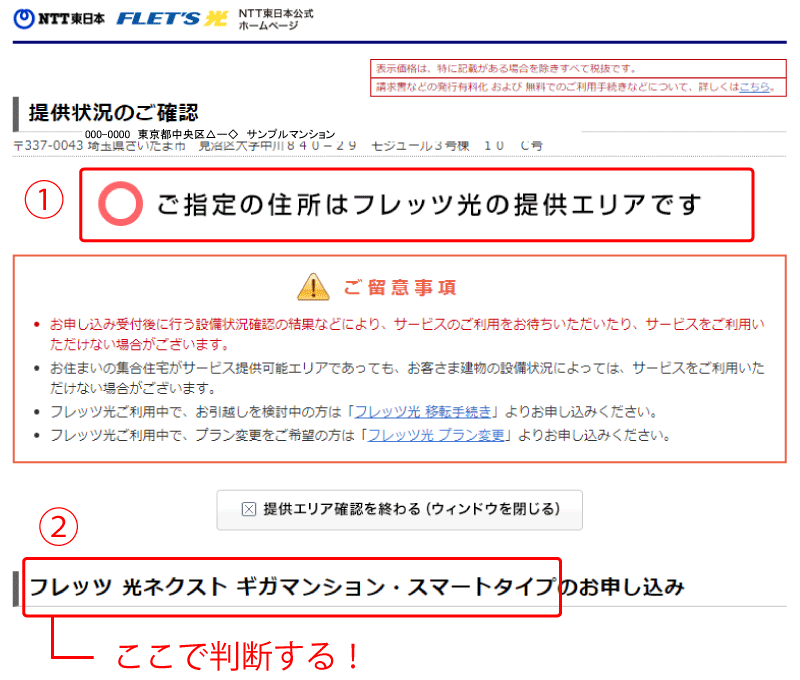This screenshot has height=680, width=800.
Task: Click the ご留意事項 heading
Action: click(x=399, y=287)
